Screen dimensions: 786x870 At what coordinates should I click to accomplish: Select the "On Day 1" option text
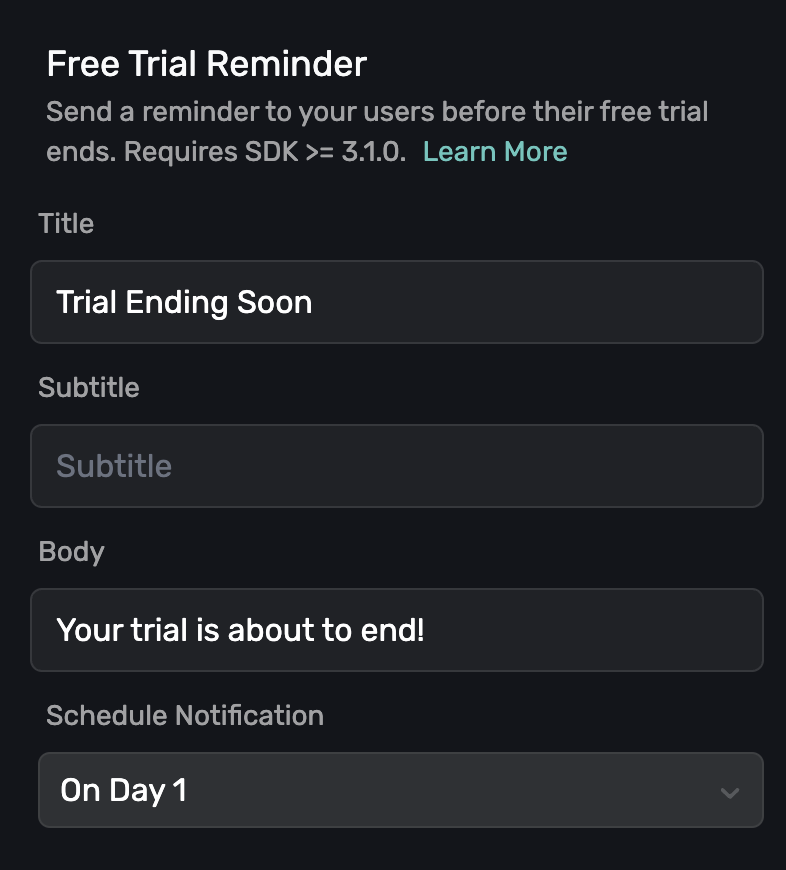124,790
